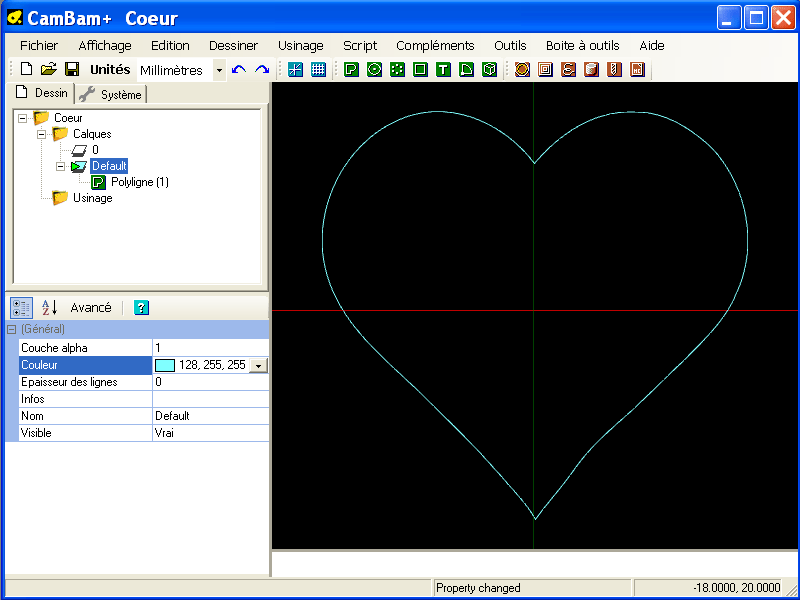Viewport: 800px width, 600px height.
Task: Open the Compléments menu
Action: pos(435,45)
